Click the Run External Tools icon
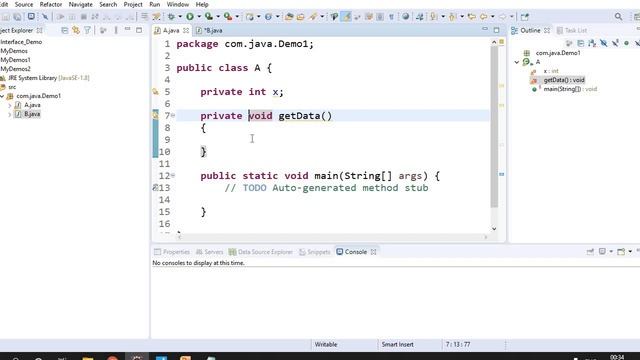Screen dimensions: 640x360 point(228,17)
